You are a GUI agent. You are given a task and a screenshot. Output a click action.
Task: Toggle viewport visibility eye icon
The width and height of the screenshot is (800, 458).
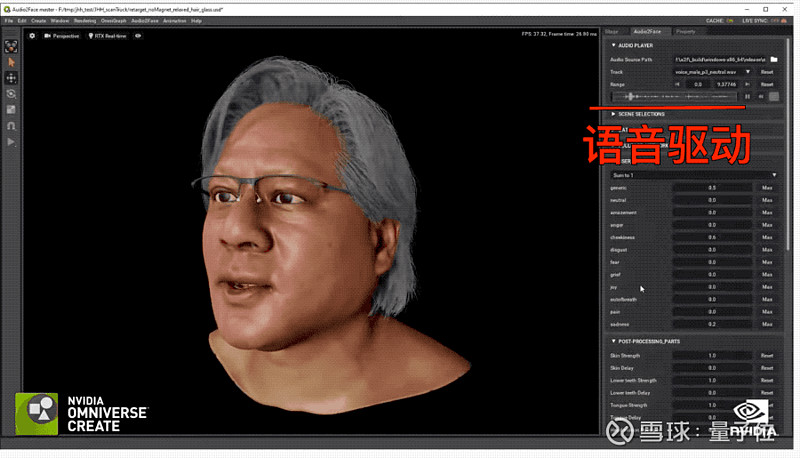click(138, 35)
